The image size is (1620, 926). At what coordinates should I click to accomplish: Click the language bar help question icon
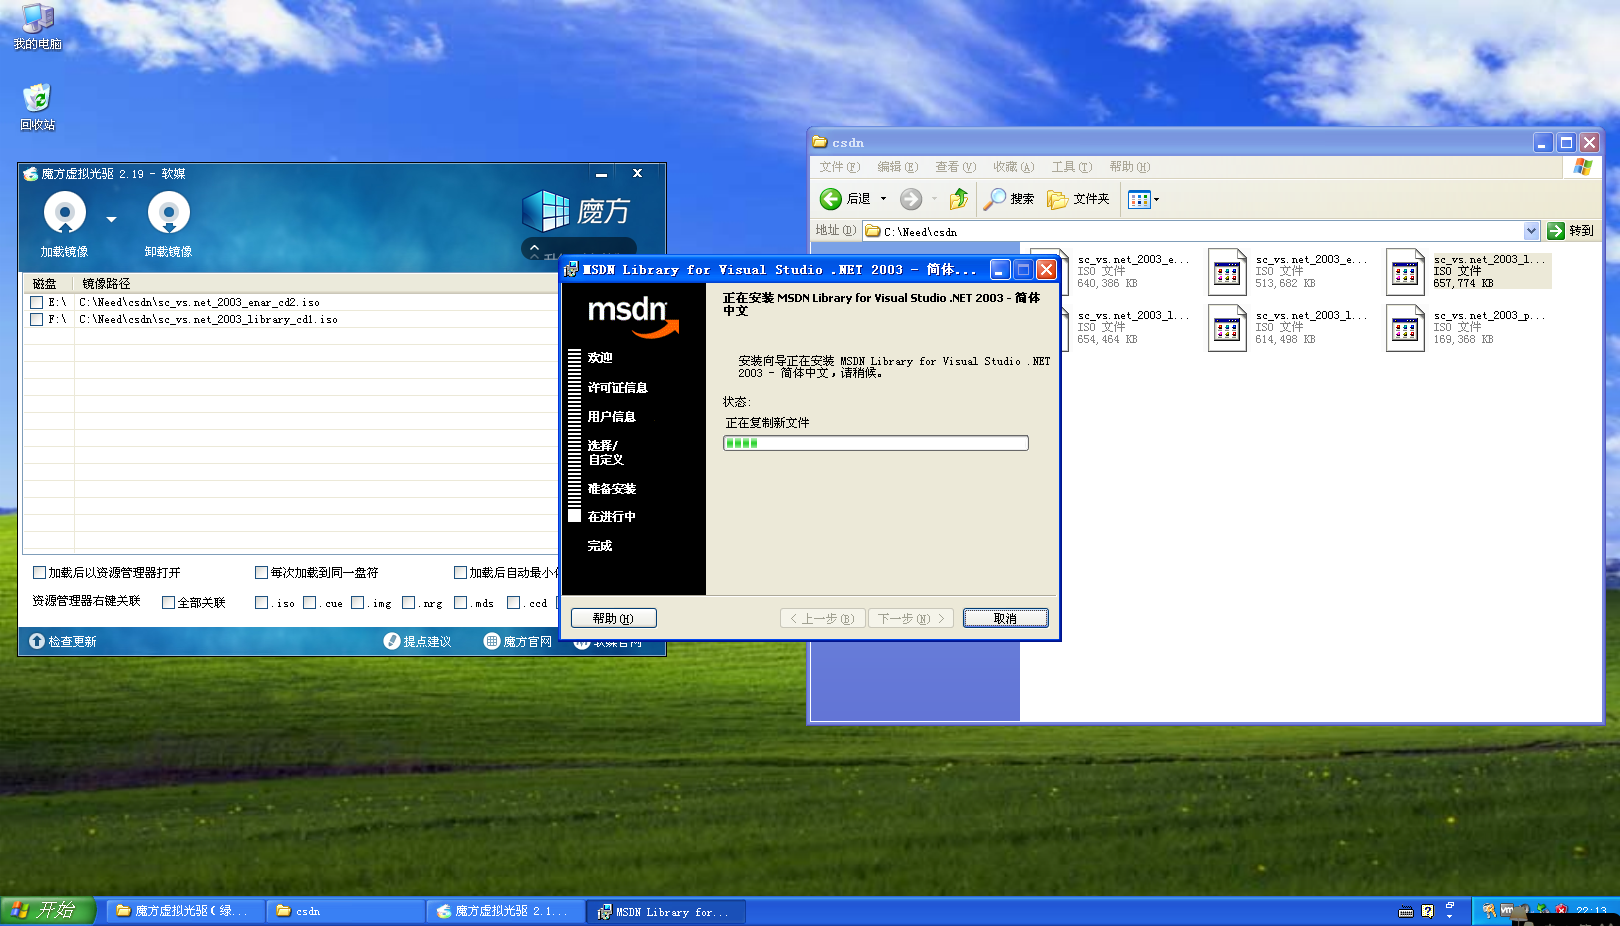(x=1427, y=911)
